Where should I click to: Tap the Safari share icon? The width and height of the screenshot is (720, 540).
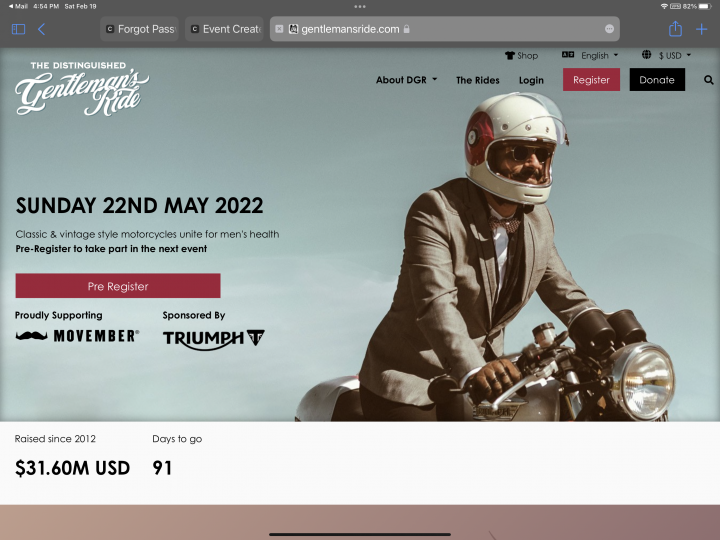675,29
